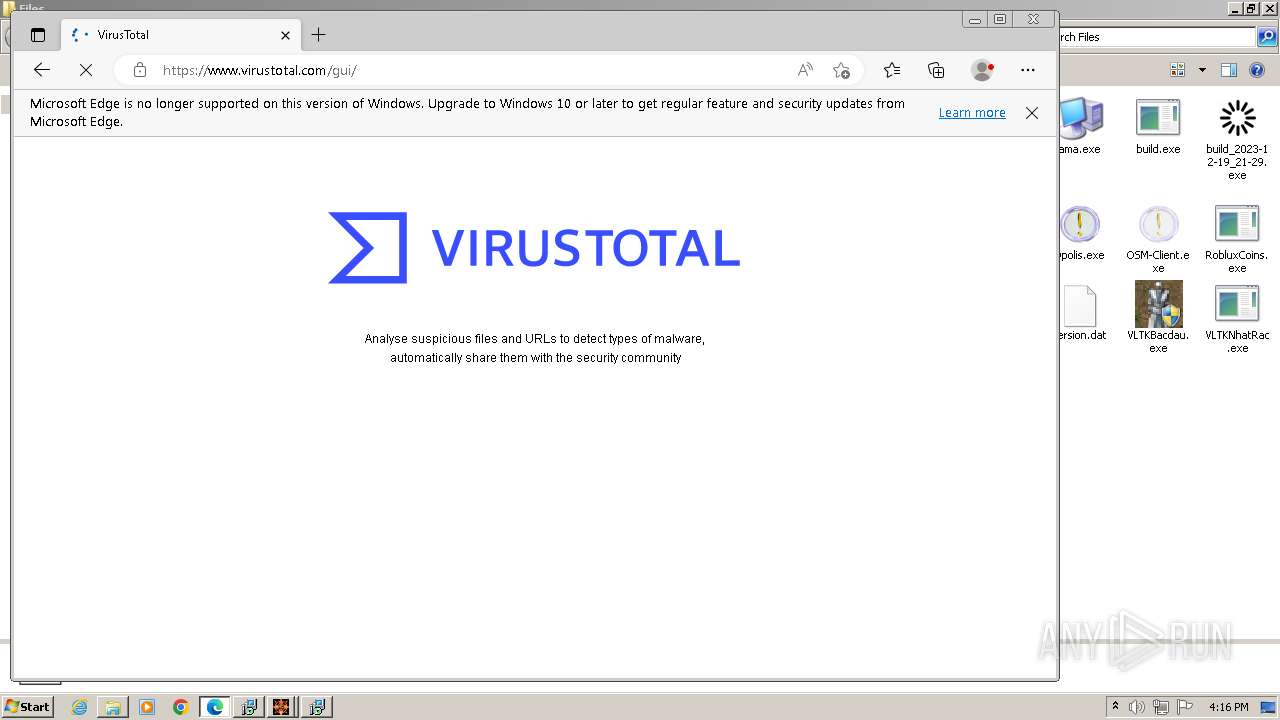The width and height of the screenshot is (1280, 720).
Task: Open the Favorites list
Action: 892,70
